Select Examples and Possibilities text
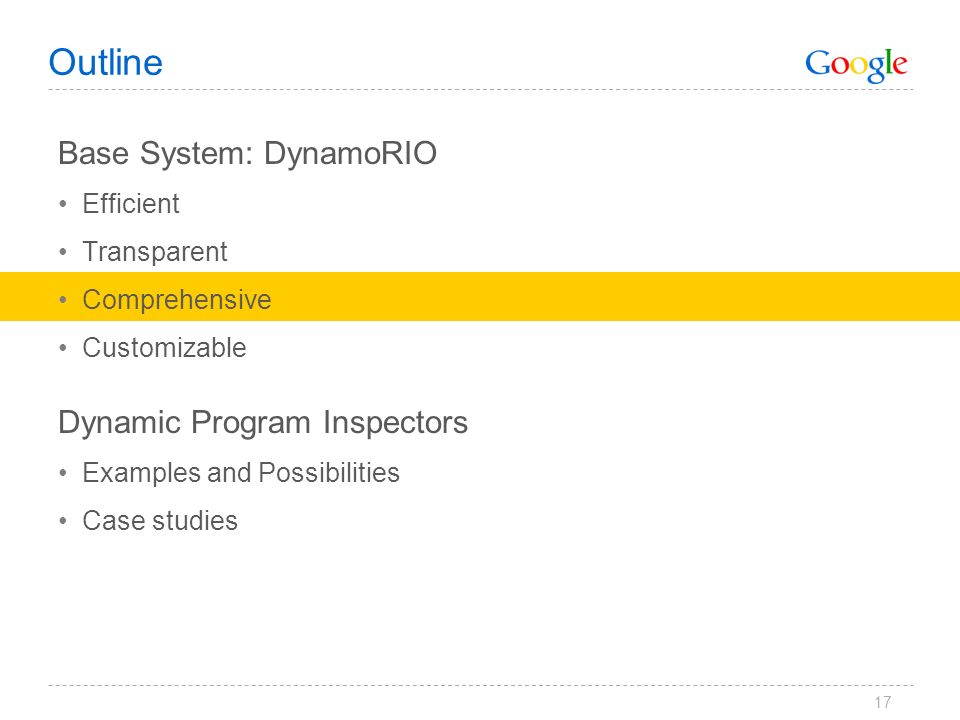This screenshot has height=720, width=960. coord(241,473)
